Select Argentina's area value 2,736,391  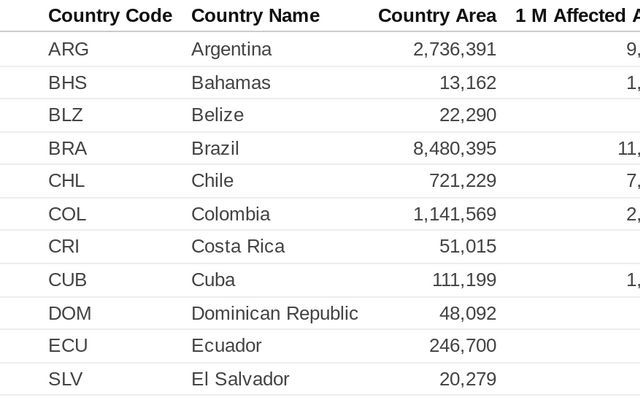455,49
